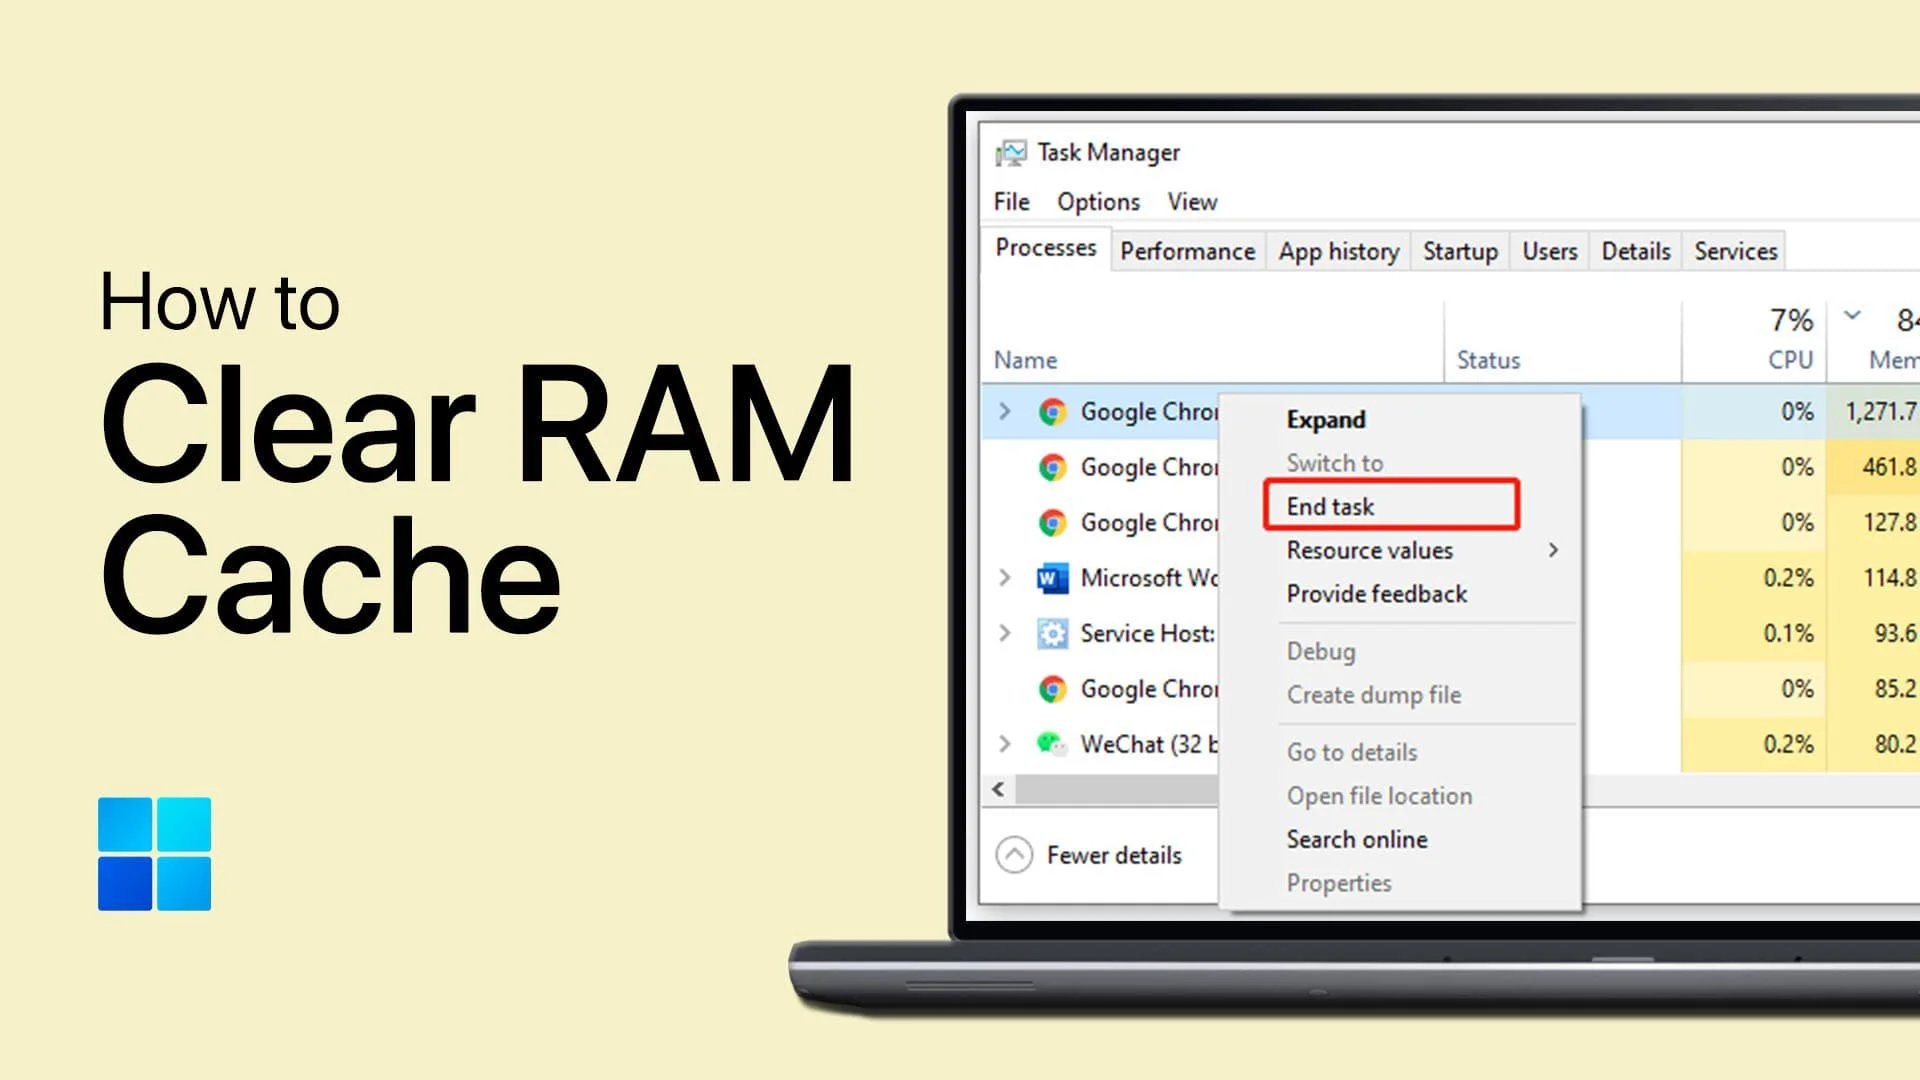
Task: Expand the WeChat process group
Action: click(1005, 744)
